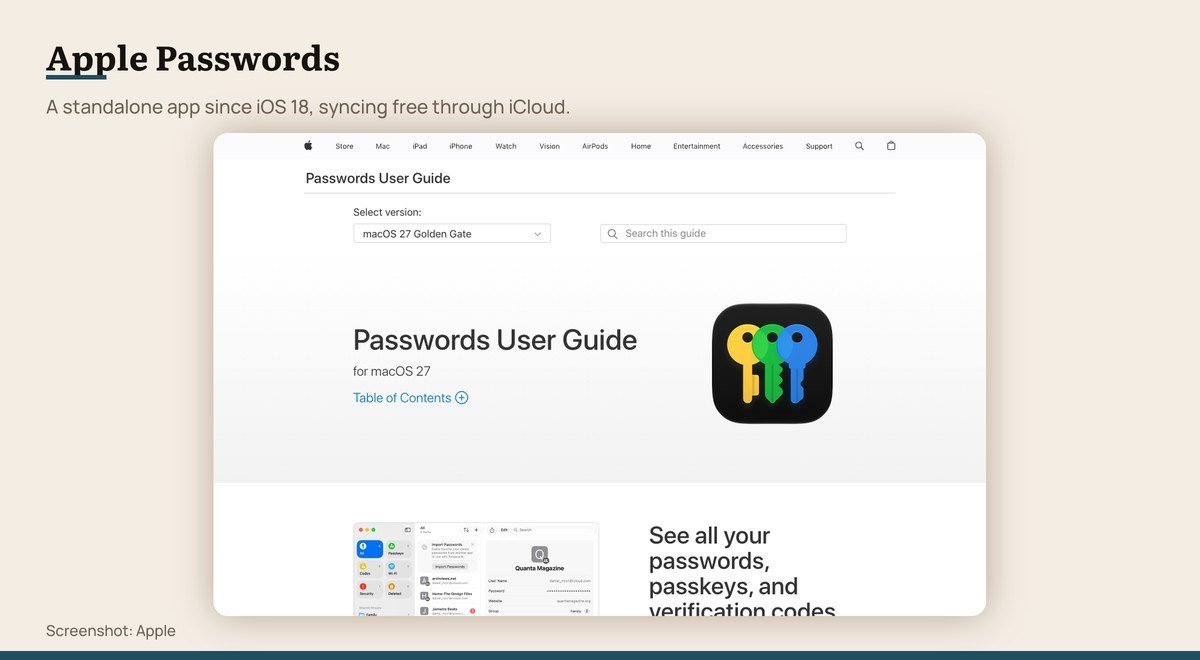Click the magnifier inside the Search this guide field

tap(613, 234)
